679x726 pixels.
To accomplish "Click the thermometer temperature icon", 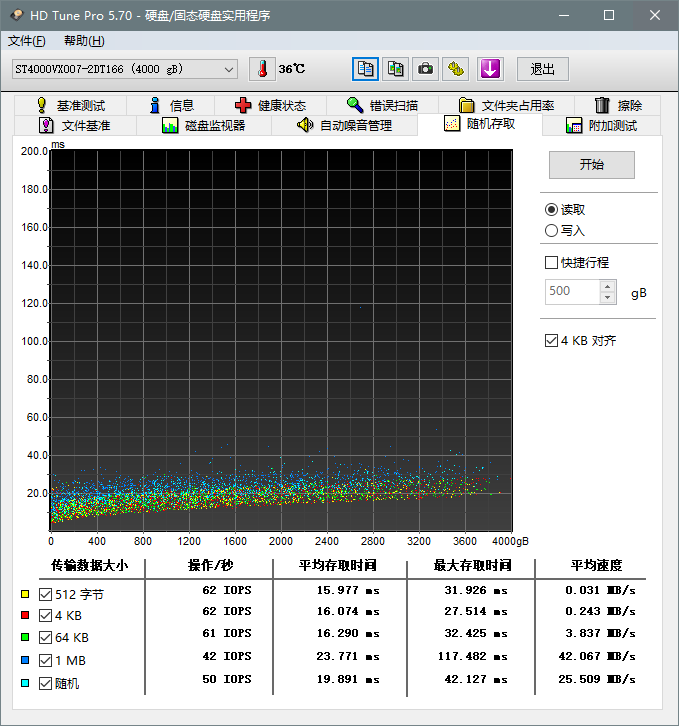I will click(262, 69).
